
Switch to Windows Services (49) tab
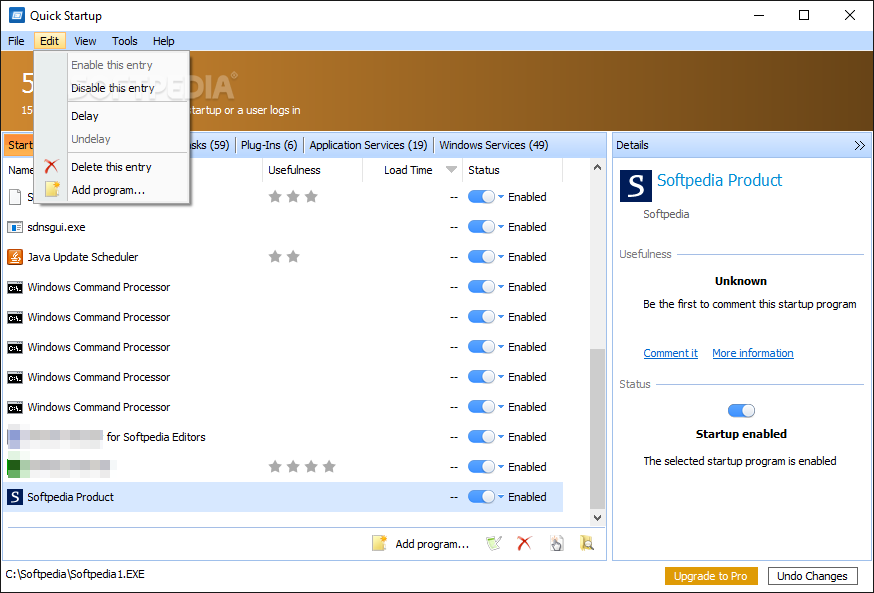[494, 145]
